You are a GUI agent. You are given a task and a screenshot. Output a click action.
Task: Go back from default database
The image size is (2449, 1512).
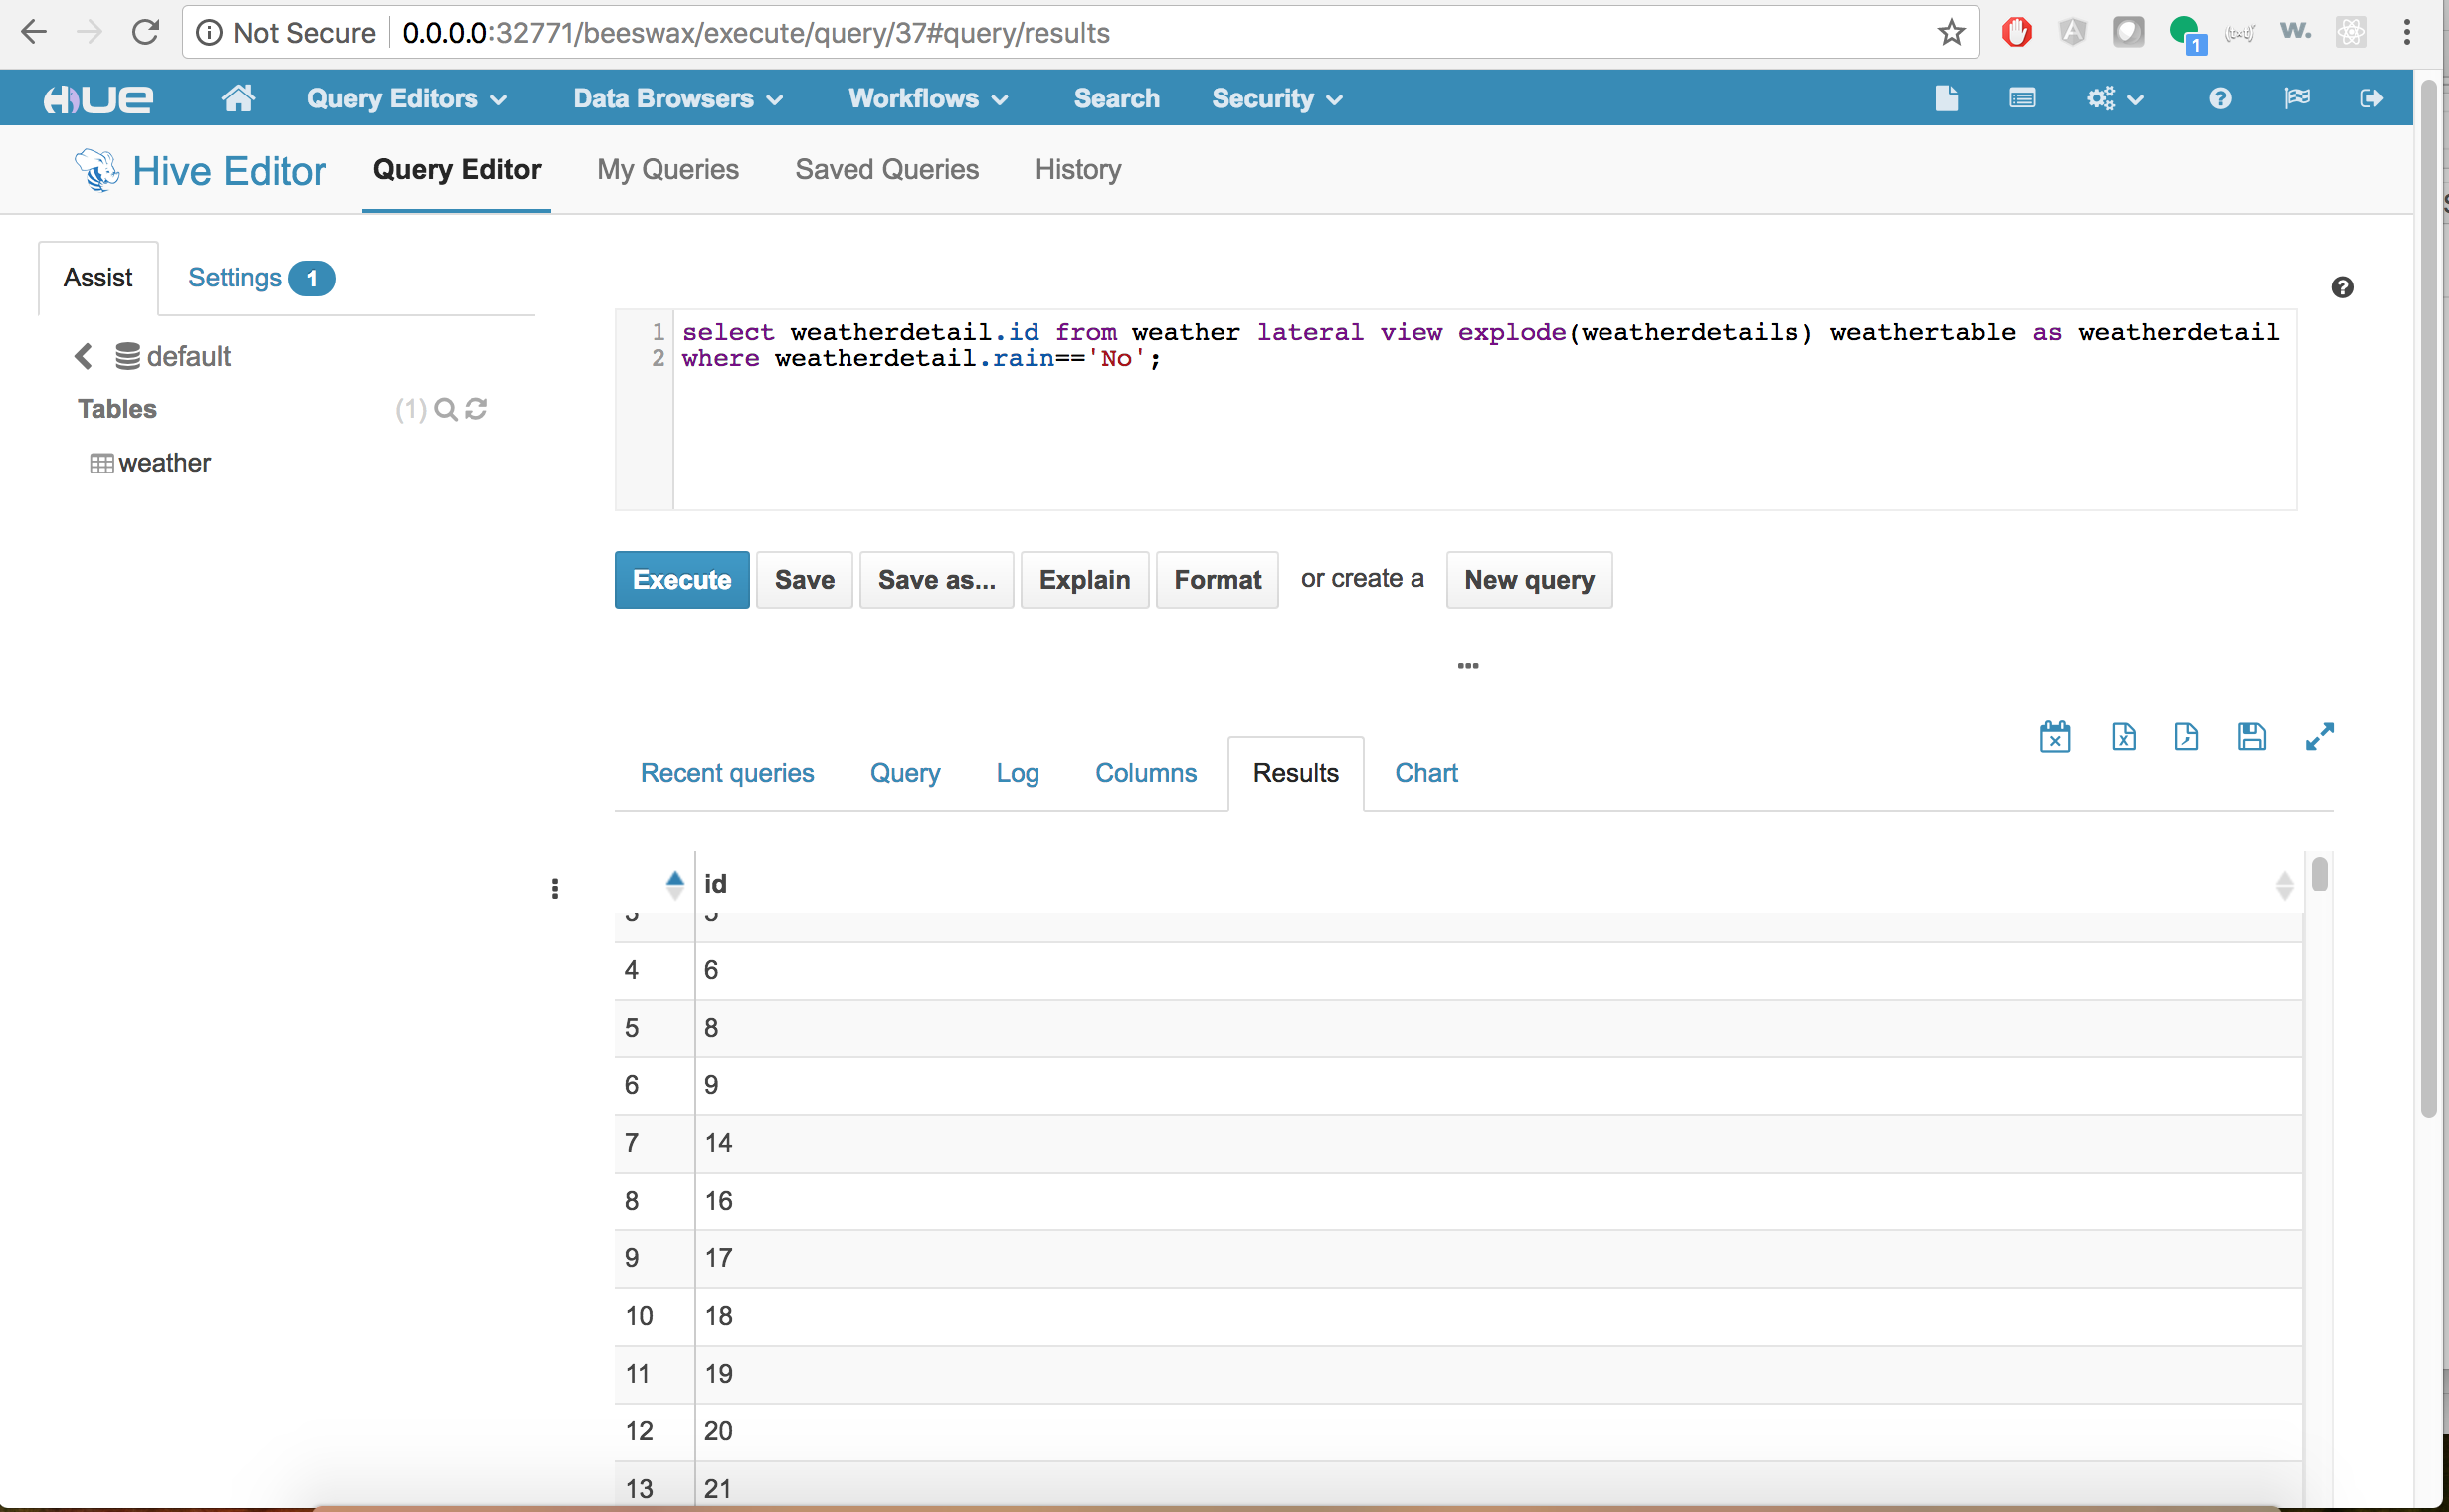(84, 356)
